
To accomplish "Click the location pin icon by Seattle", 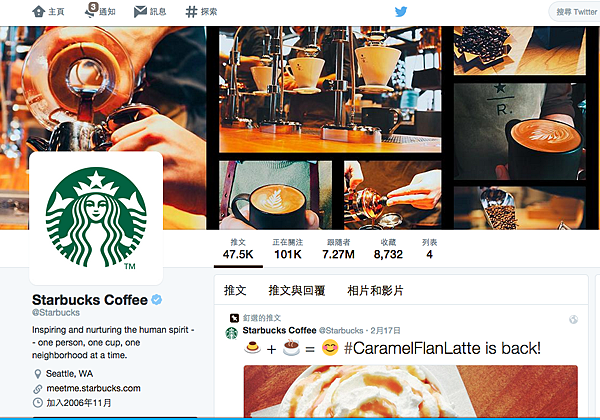I will click(x=38, y=374).
